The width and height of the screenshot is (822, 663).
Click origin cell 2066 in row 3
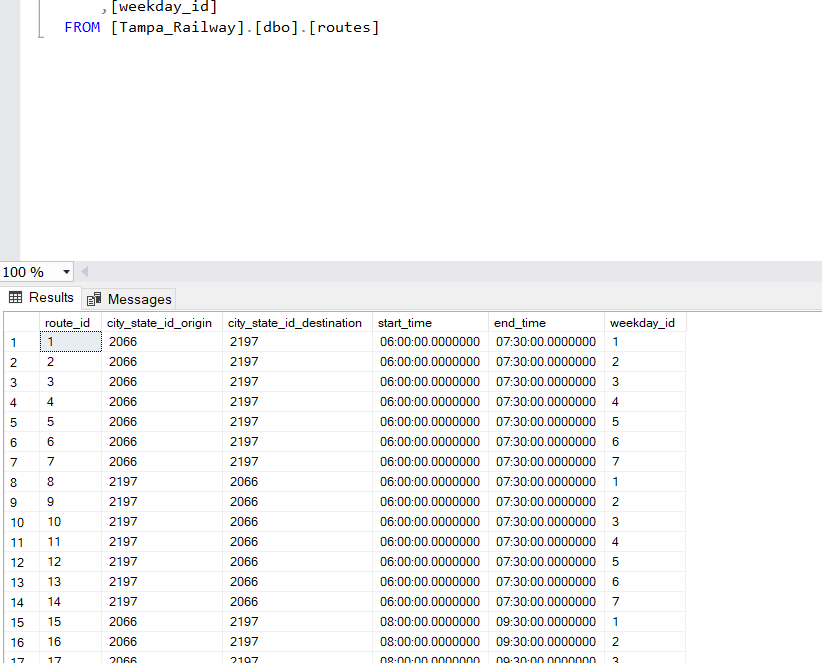click(x=161, y=382)
